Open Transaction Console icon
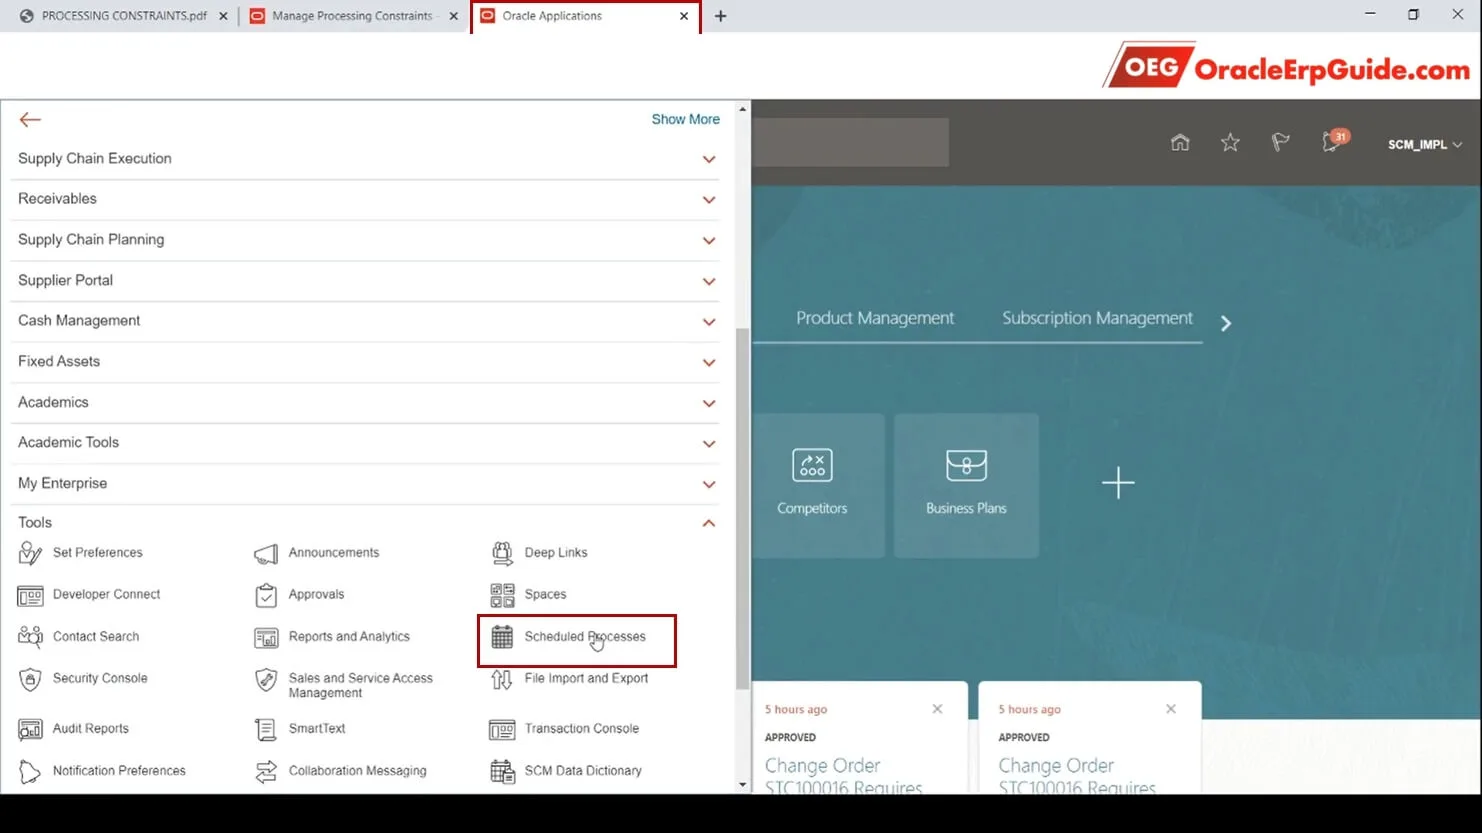This screenshot has width=1482, height=833. (x=502, y=729)
